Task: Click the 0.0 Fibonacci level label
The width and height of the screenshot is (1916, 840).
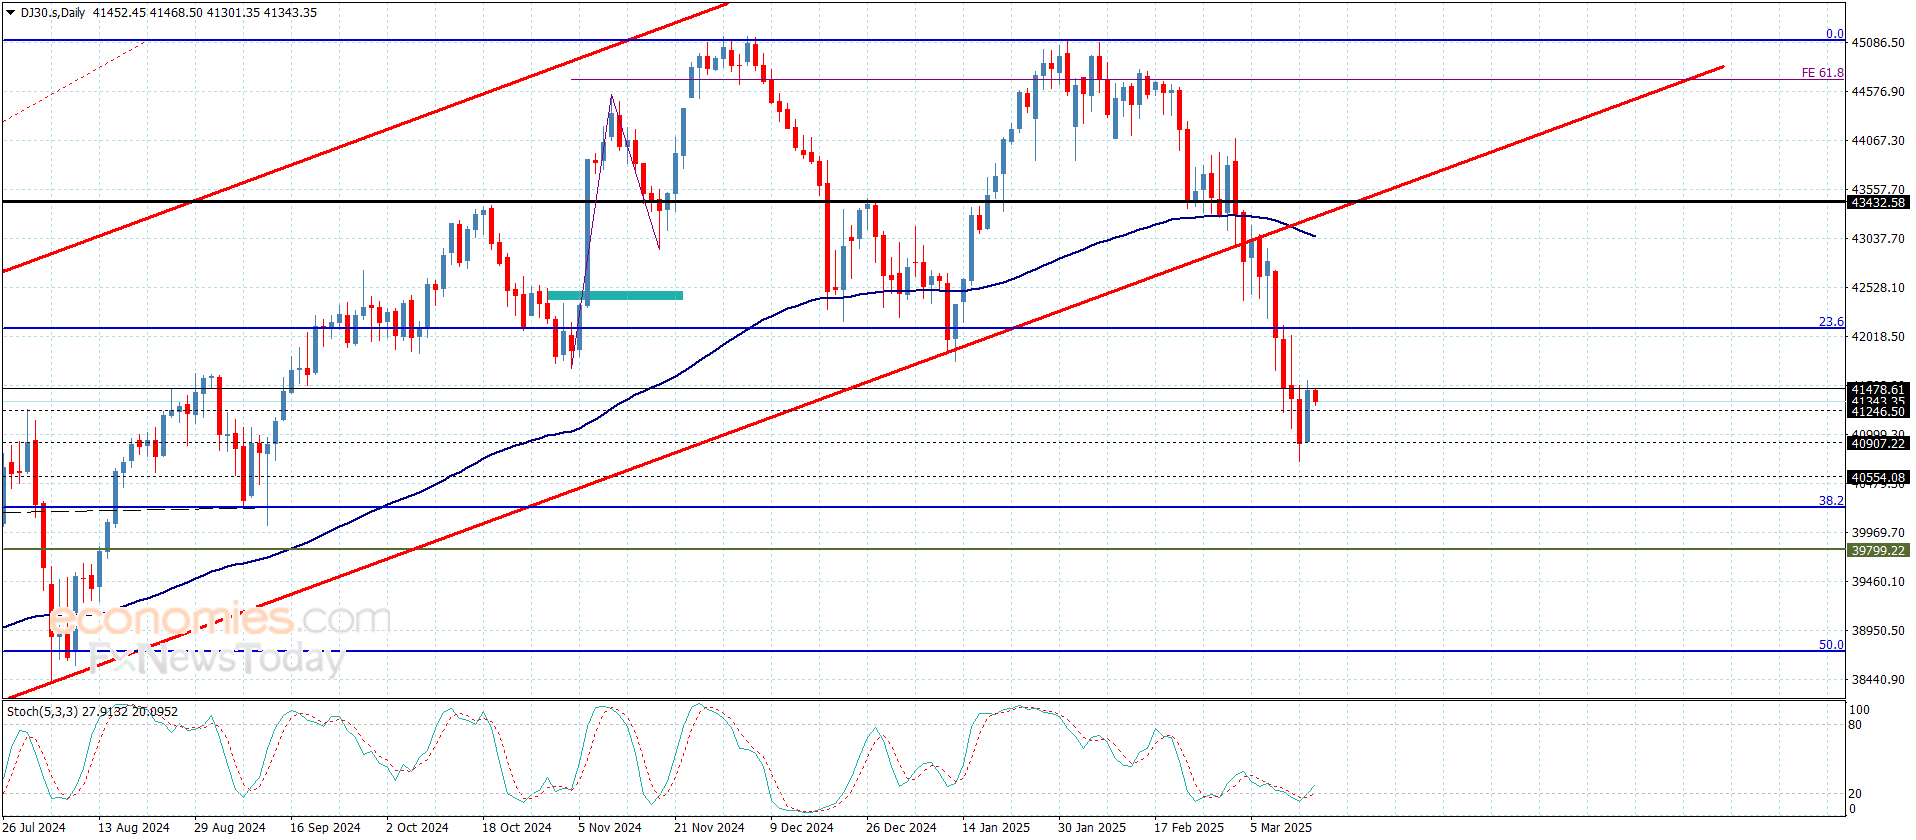Action: pos(1835,34)
